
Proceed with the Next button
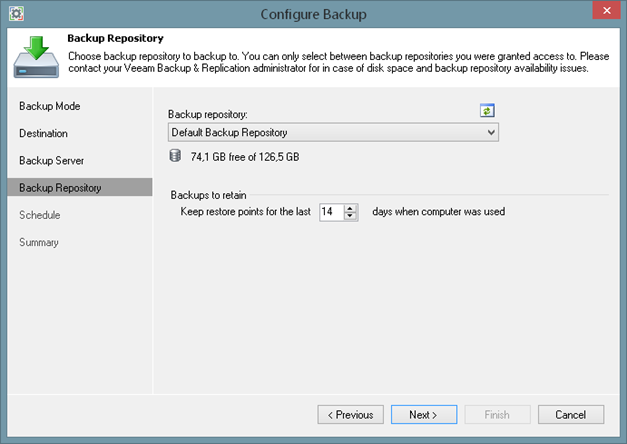click(423, 414)
